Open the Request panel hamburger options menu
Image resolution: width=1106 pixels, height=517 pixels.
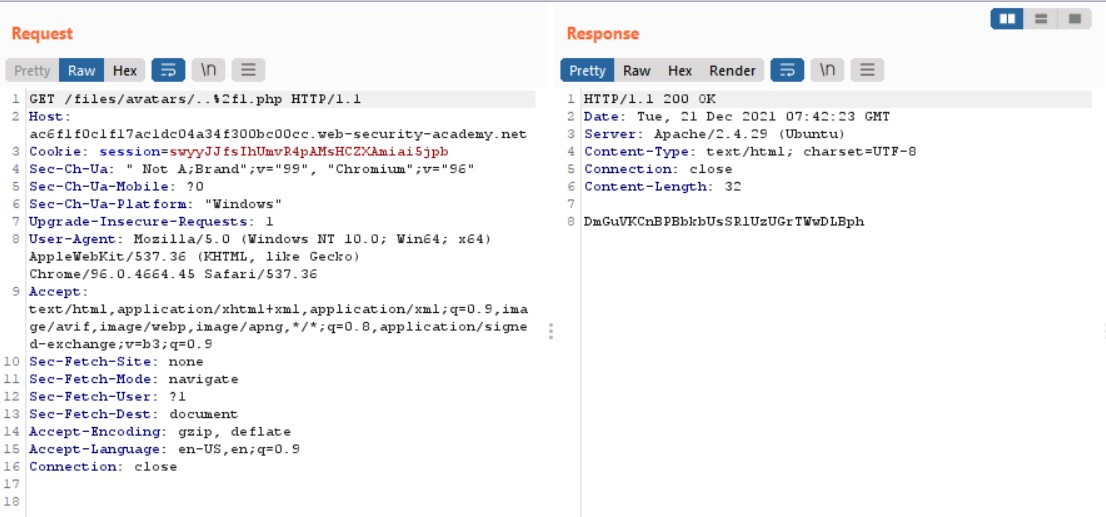pos(248,70)
